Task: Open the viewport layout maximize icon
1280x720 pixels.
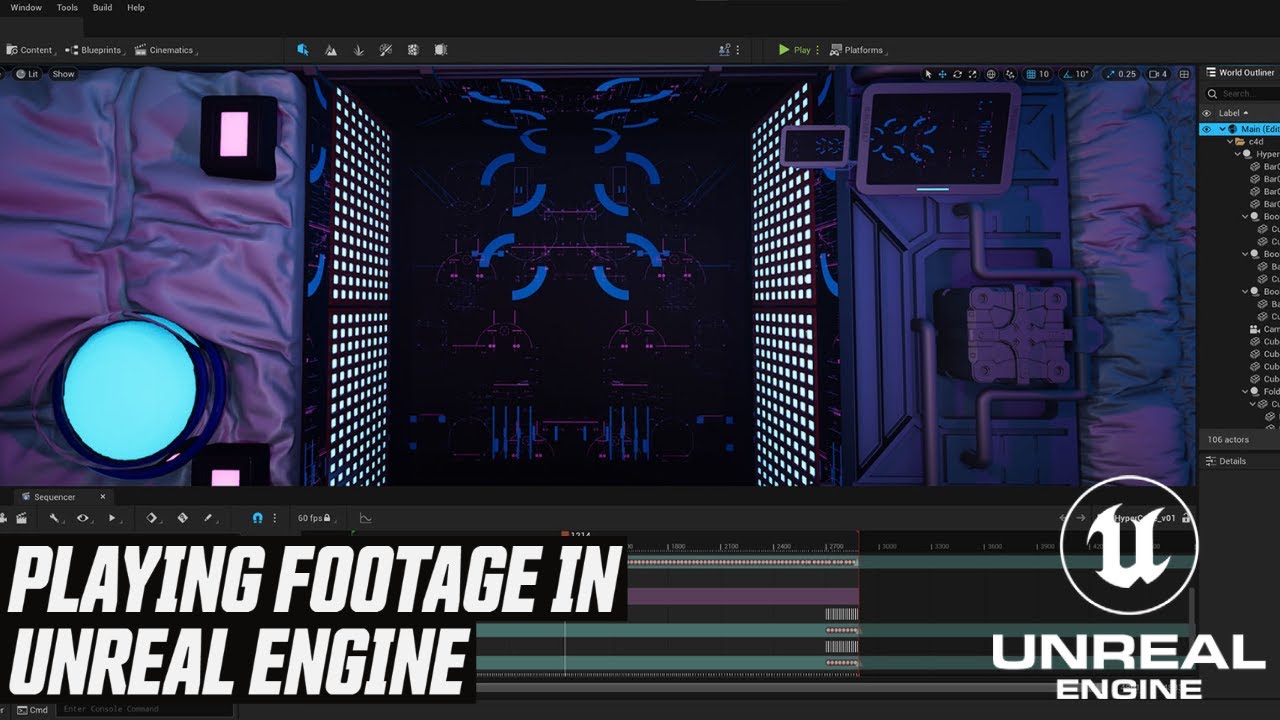Action: 1185,74
